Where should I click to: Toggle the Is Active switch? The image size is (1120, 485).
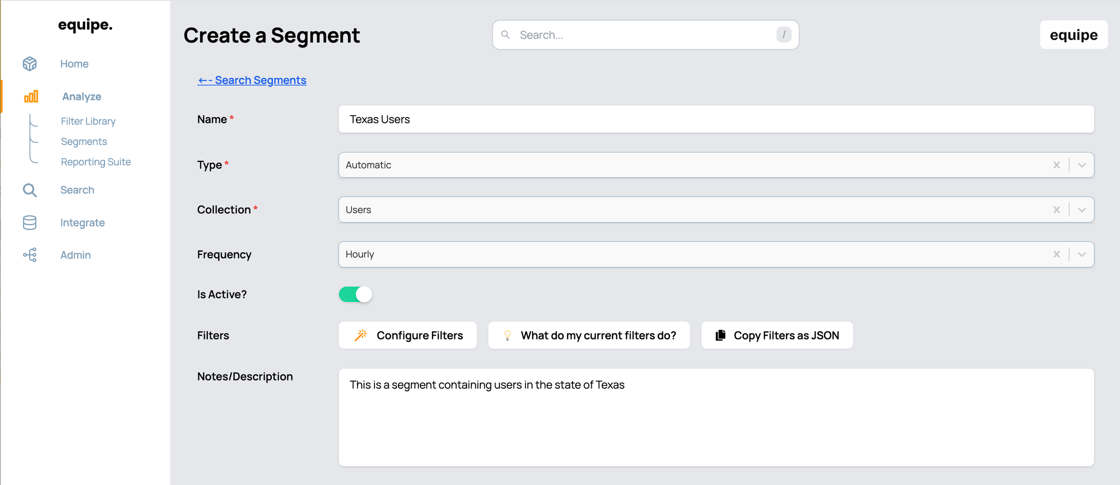point(356,294)
